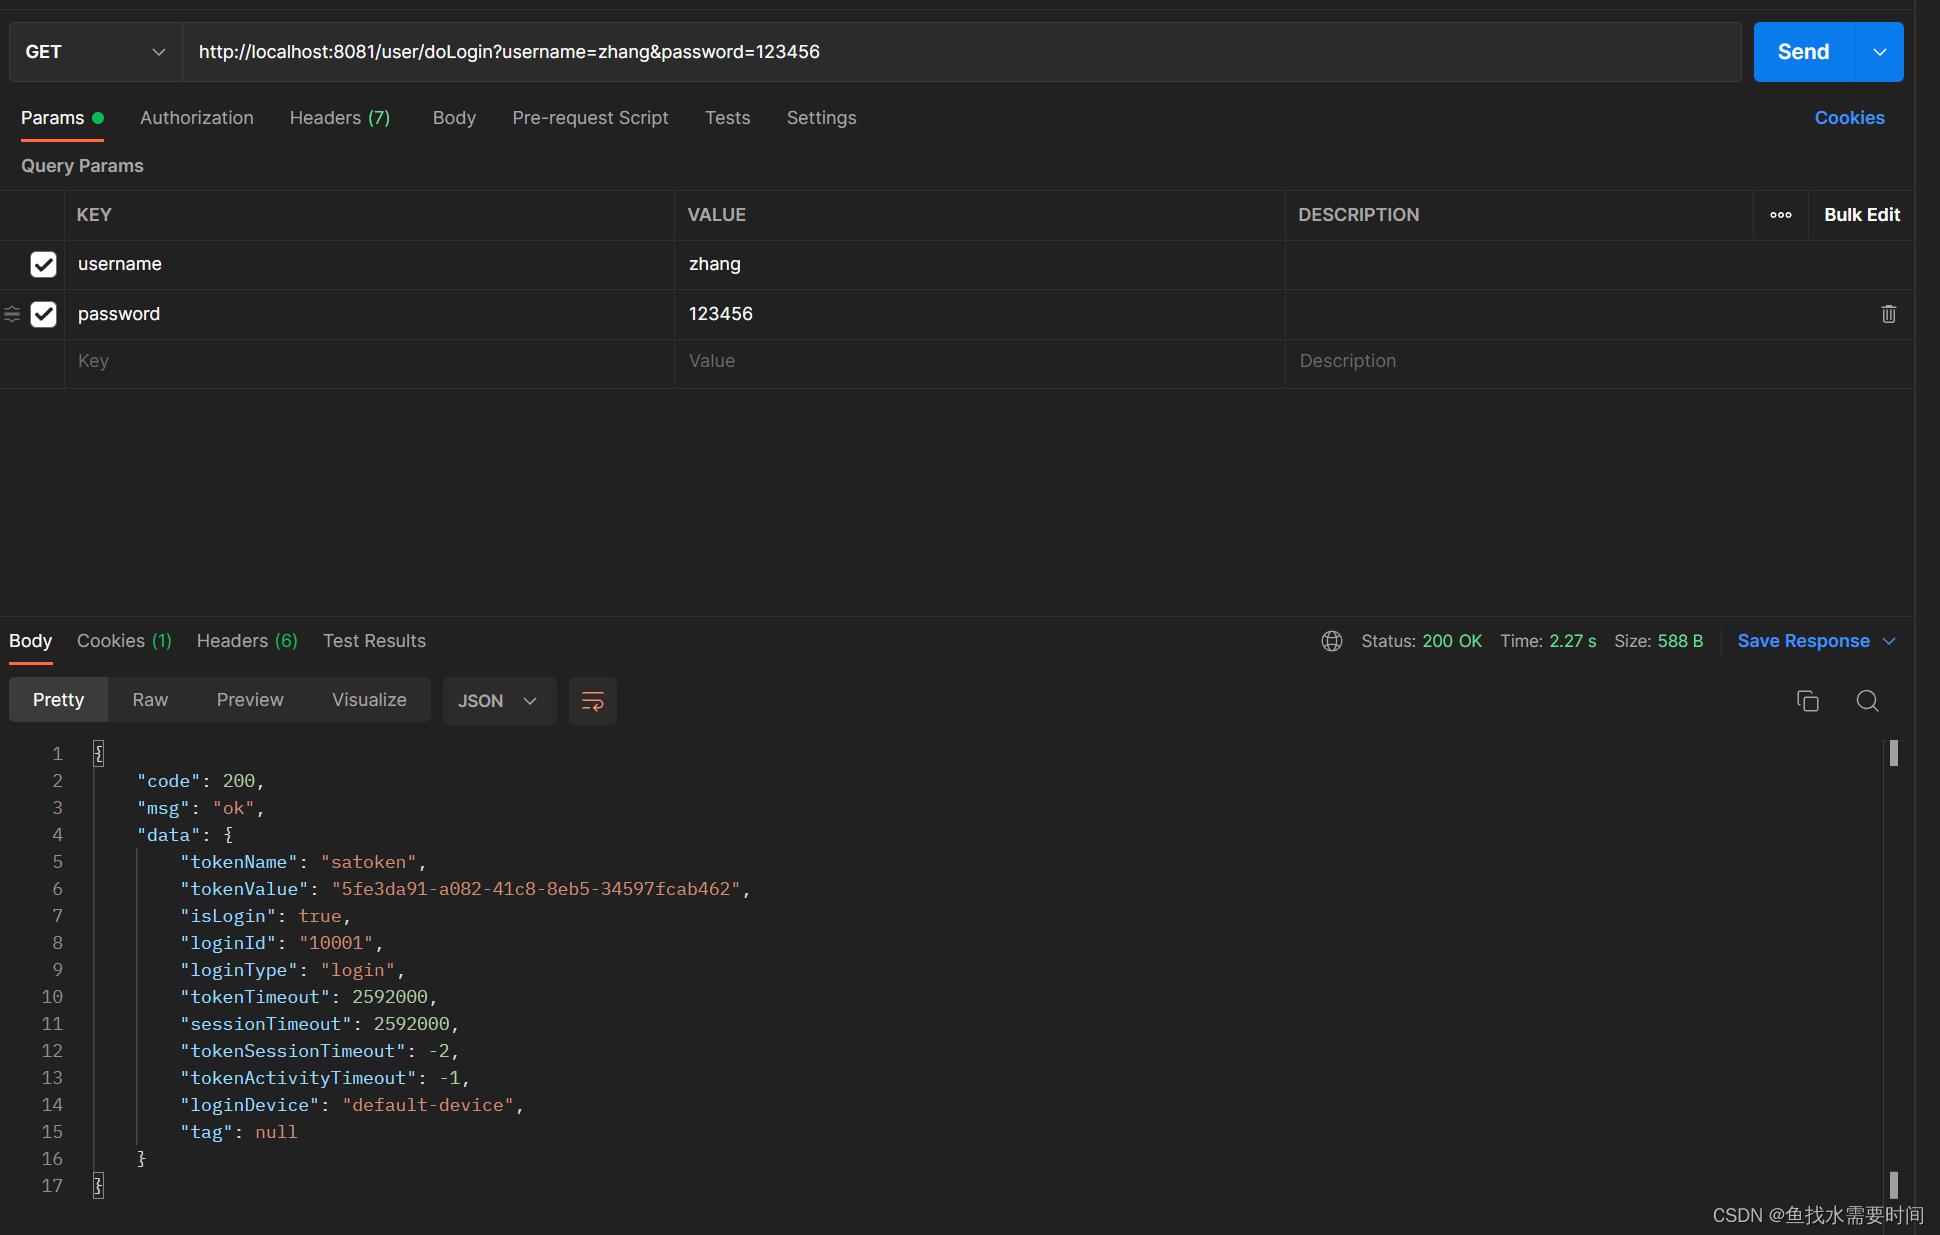
Task: Delete the password parameter row
Action: coord(1888,314)
